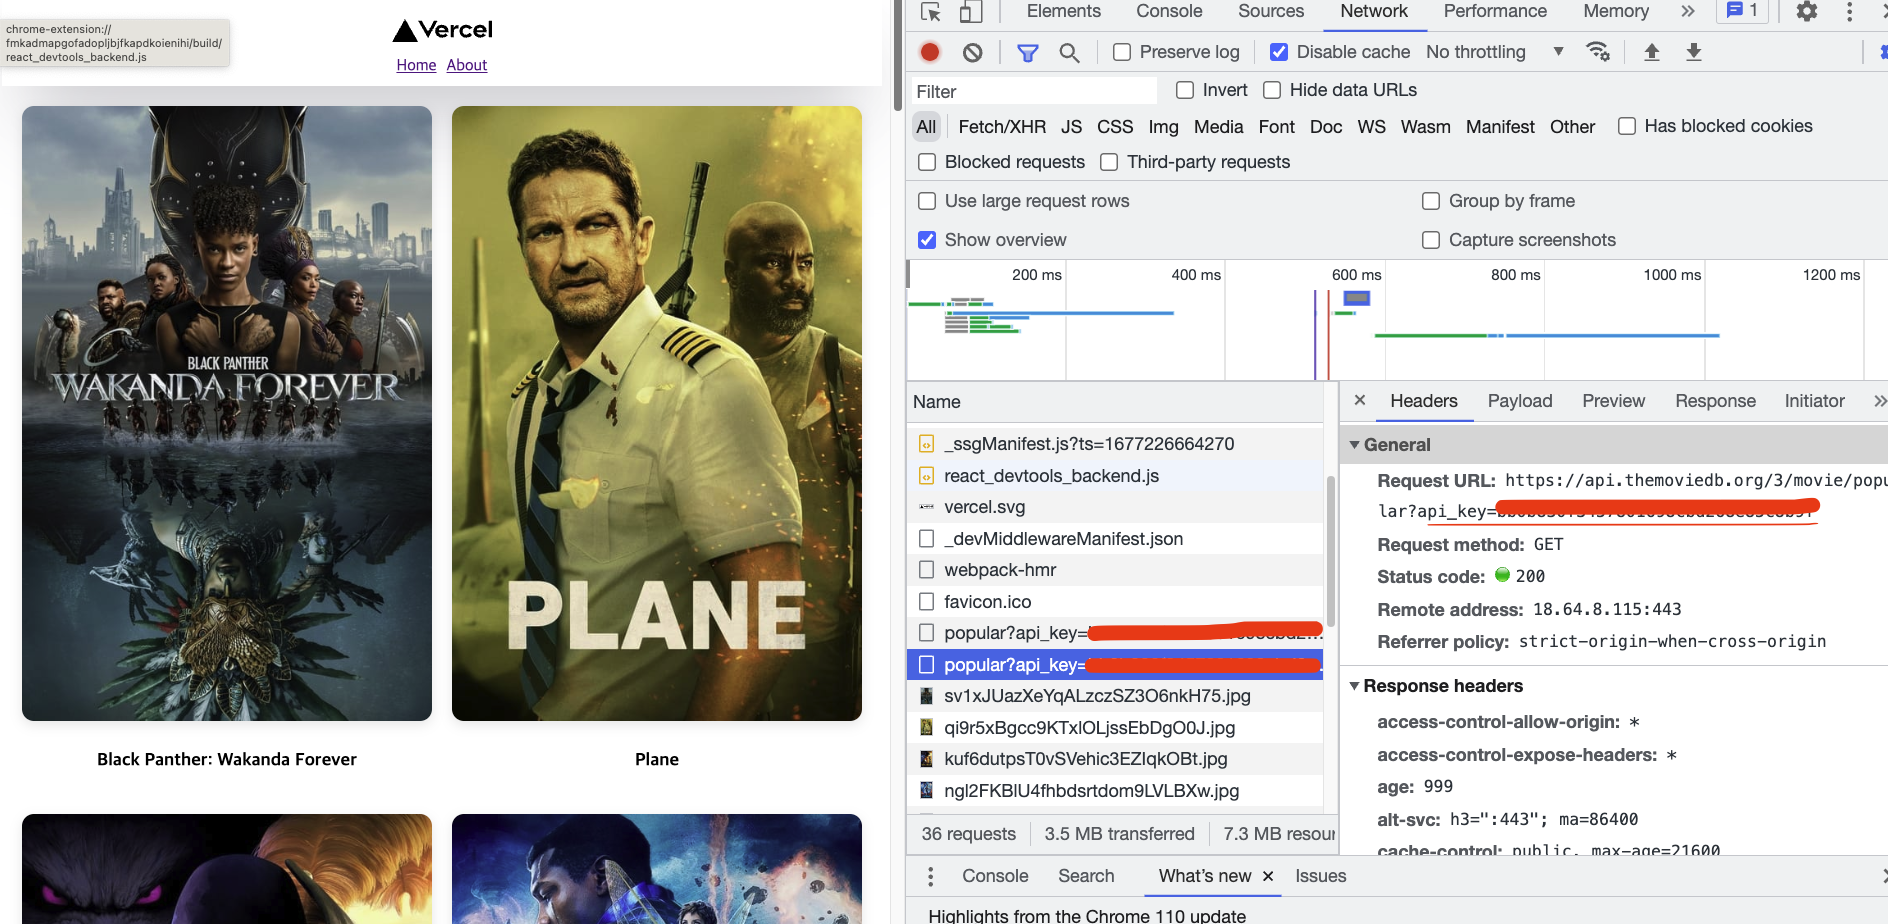Enable the Preserve log checkbox
1888x924 pixels.
1122,52
